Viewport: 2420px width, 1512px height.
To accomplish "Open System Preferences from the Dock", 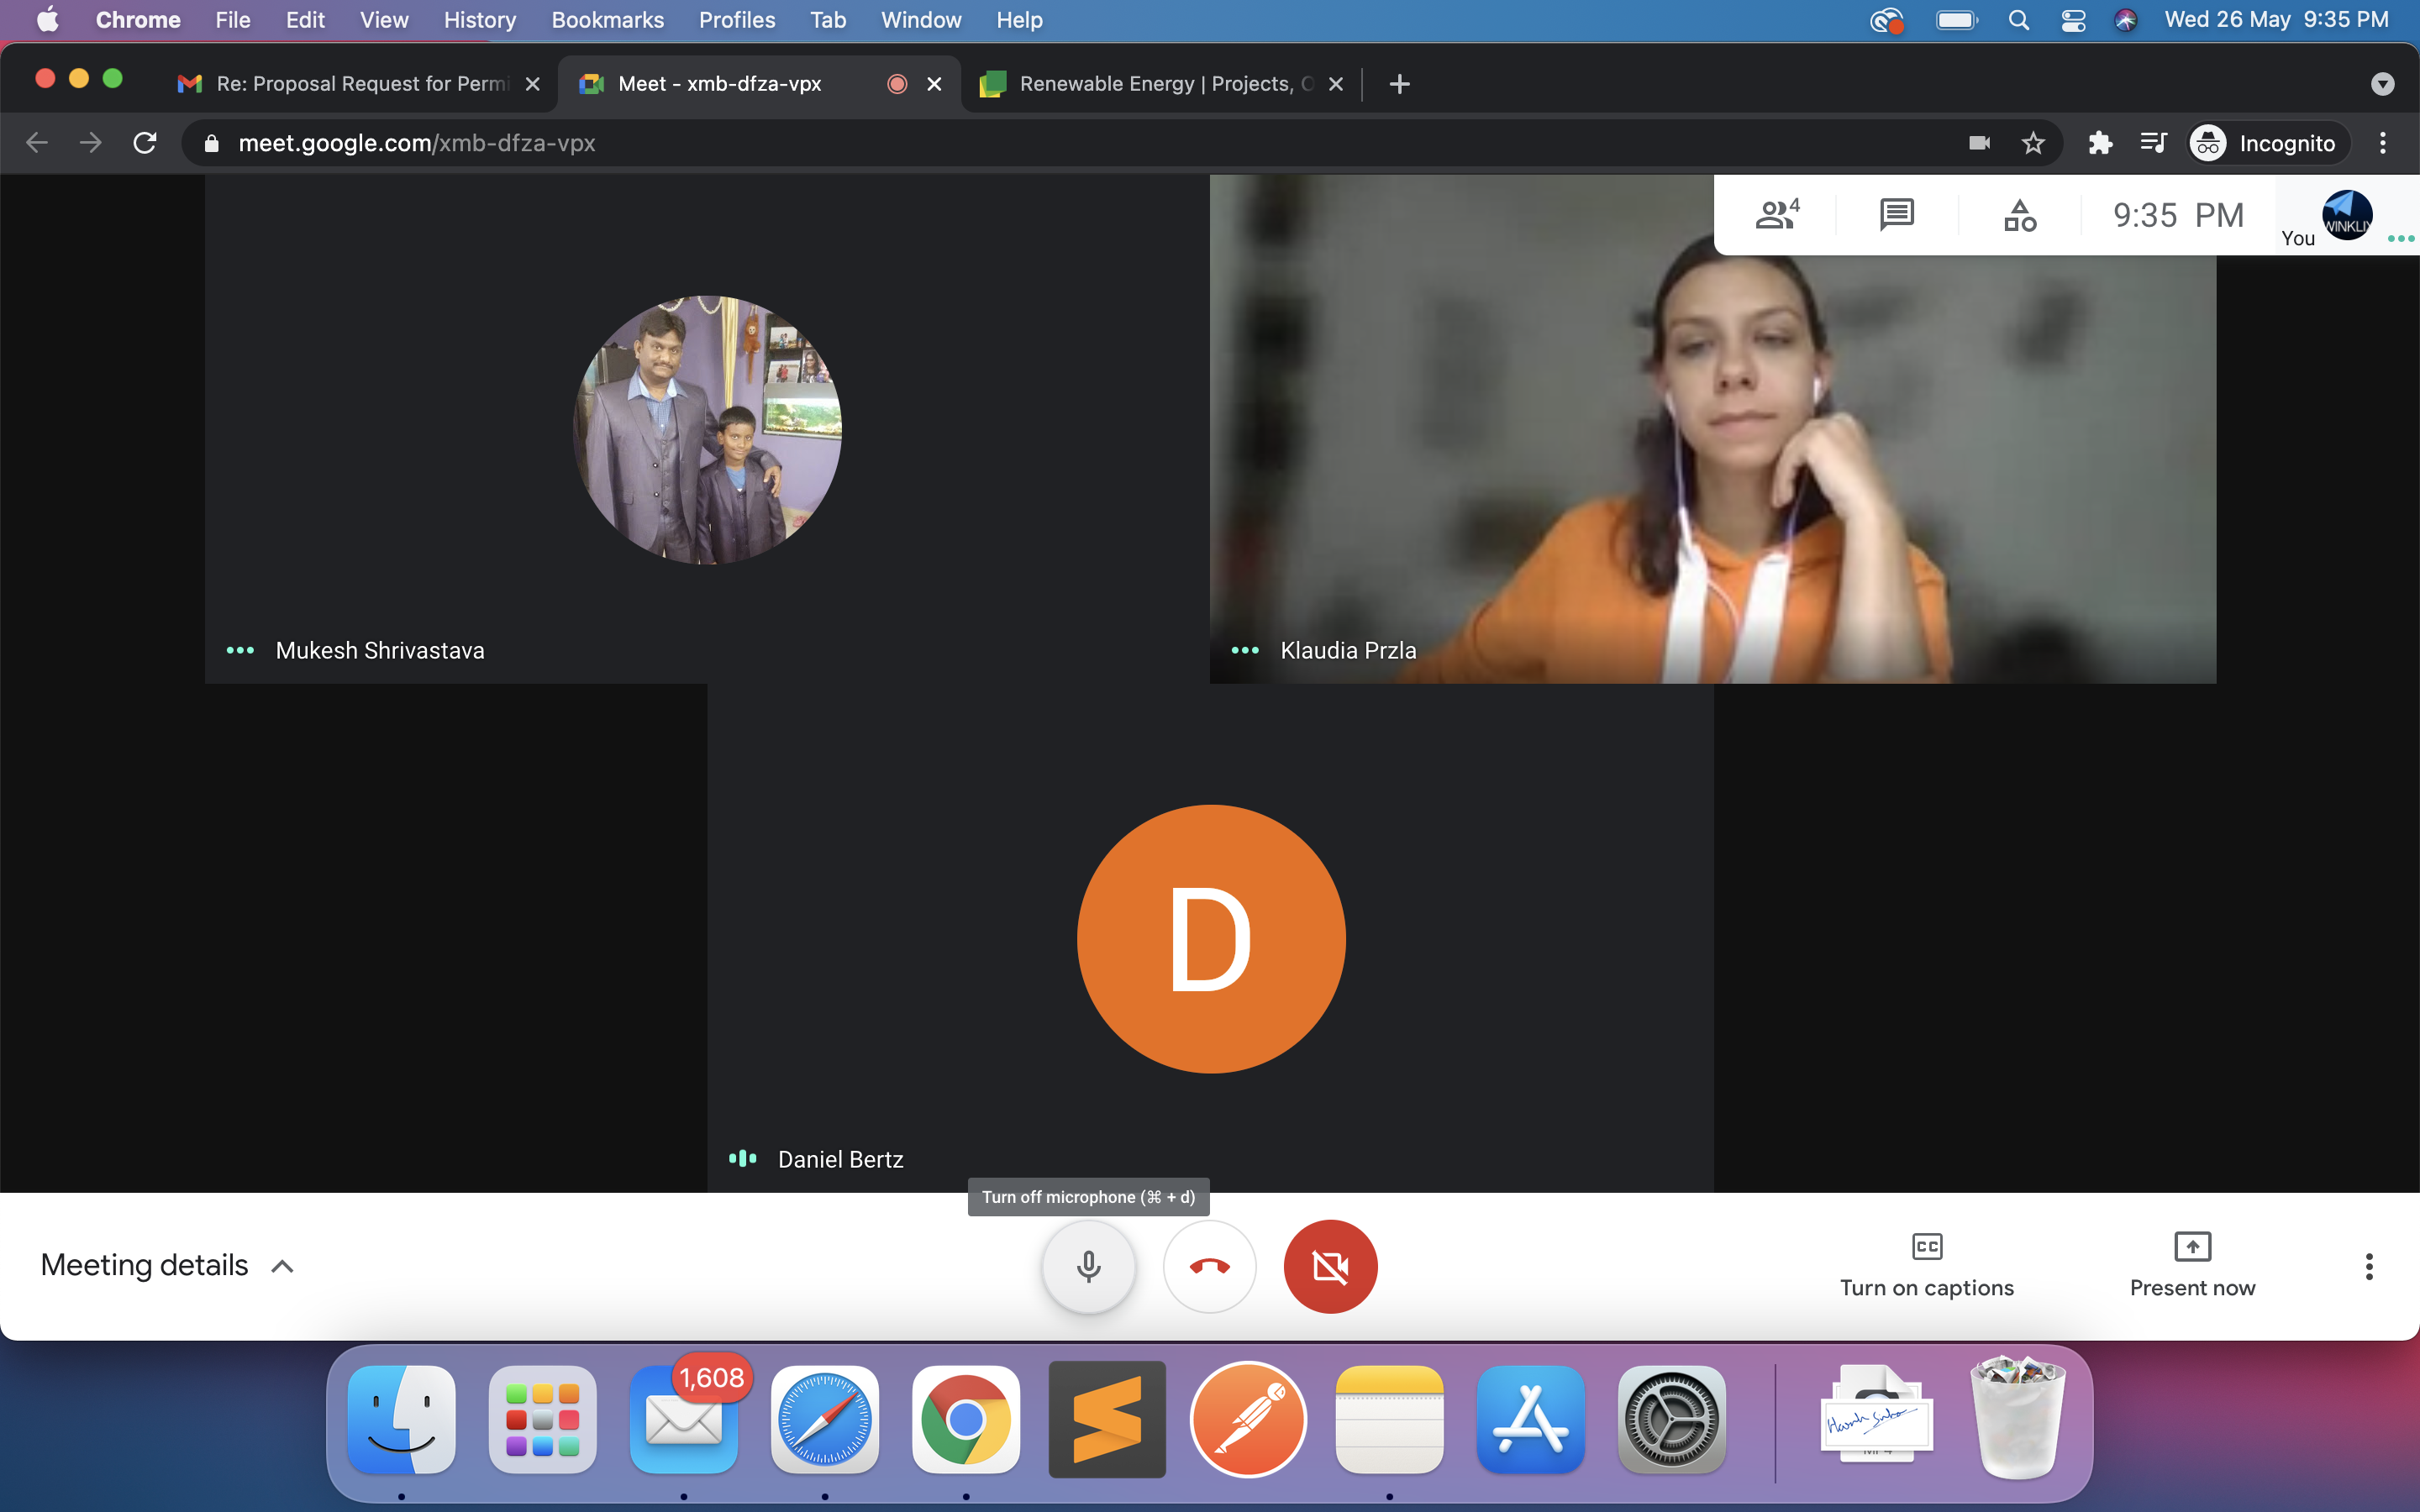I will (1672, 1419).
